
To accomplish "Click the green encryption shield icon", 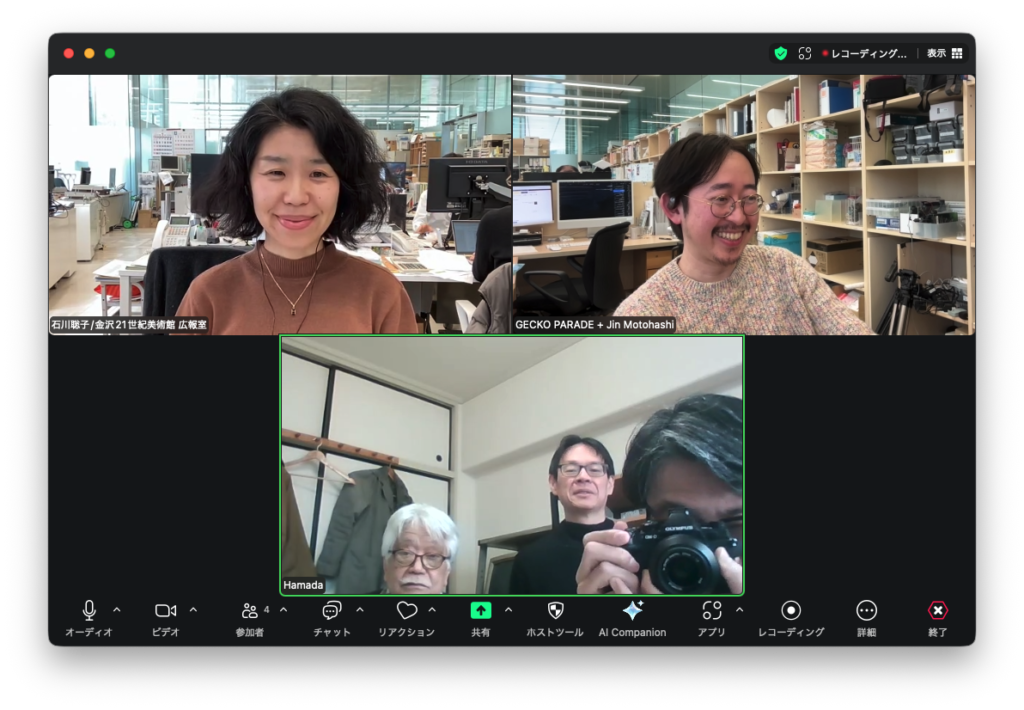I will [781, 53].
